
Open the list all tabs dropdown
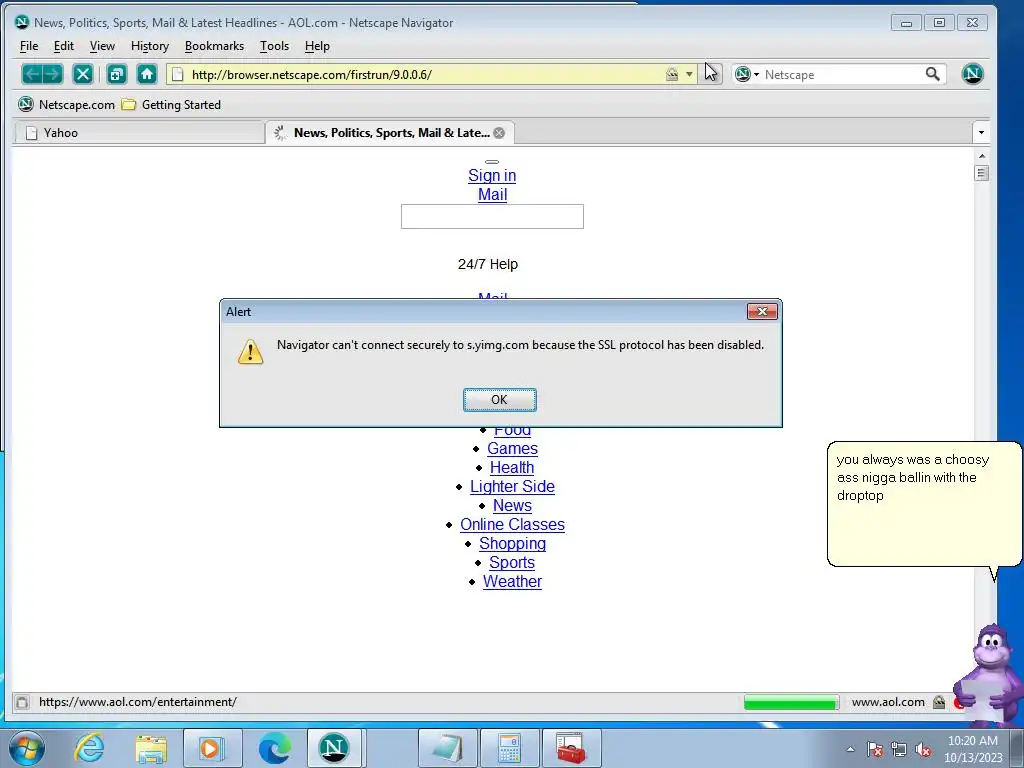click(981, 133)
